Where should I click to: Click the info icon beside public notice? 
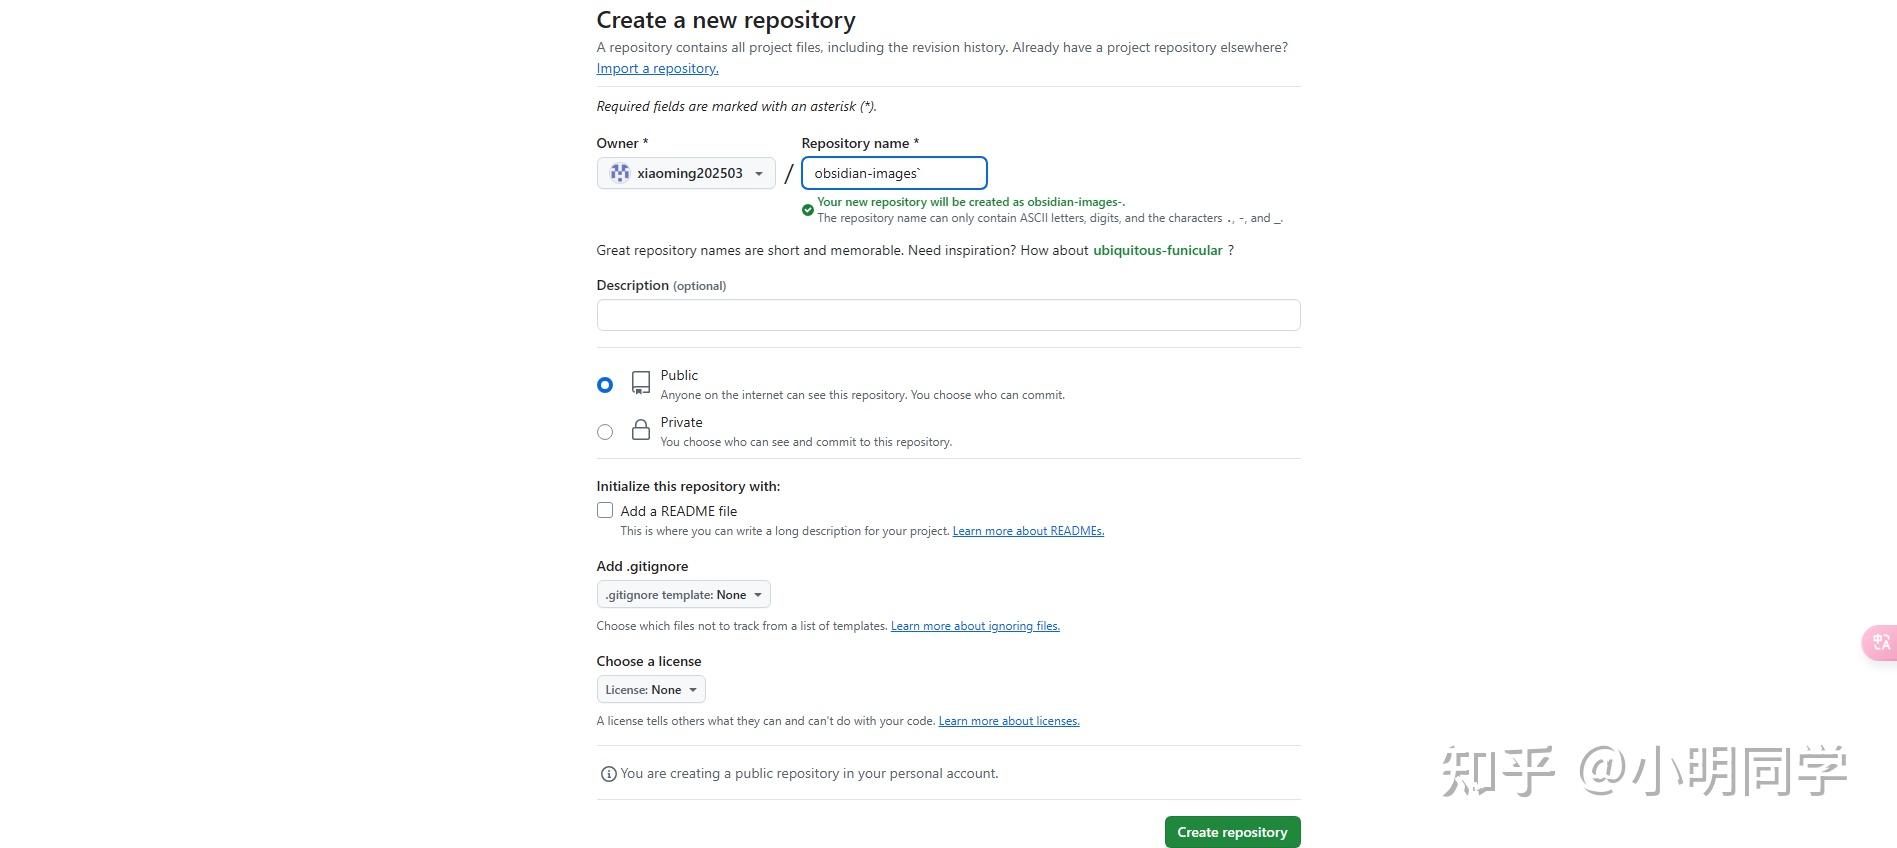pos(608,774)
